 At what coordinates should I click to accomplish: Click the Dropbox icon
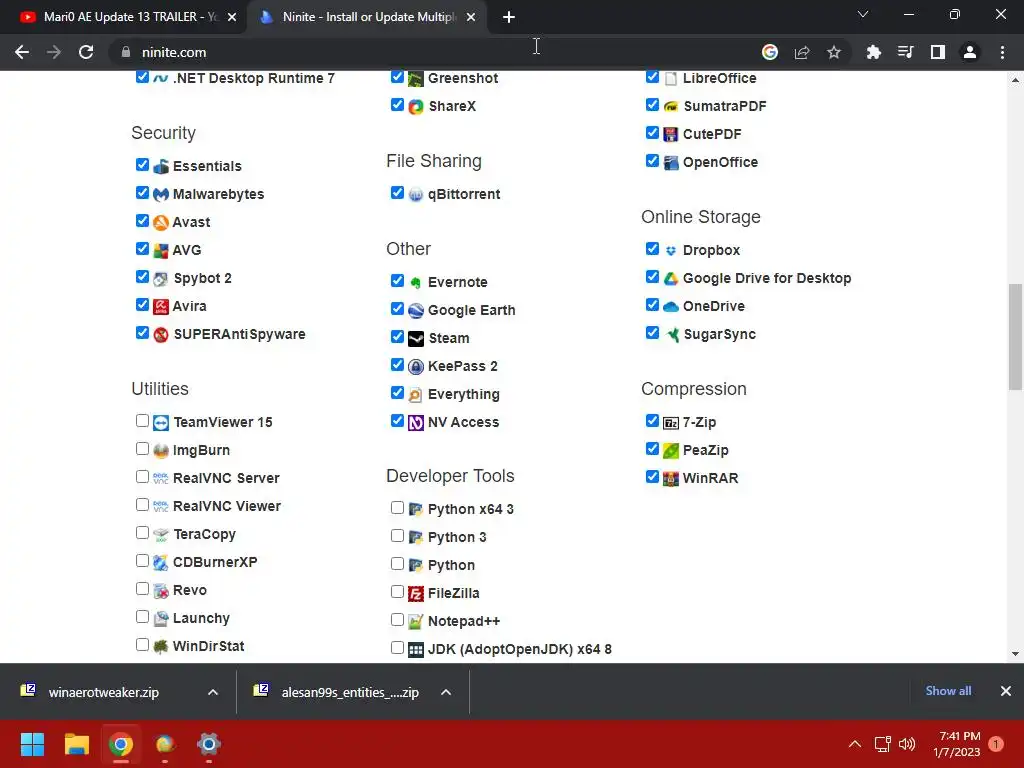[x=671, y=251]
